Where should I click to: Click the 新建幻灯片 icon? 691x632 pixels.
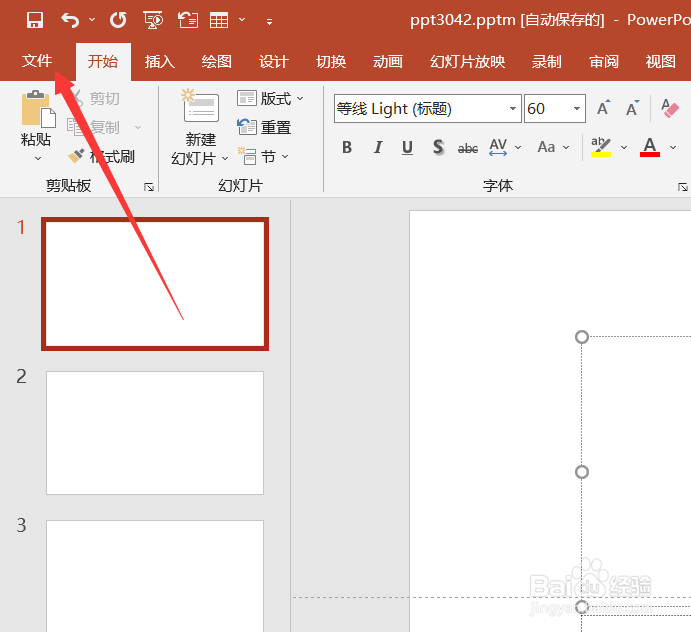pos(201,106)
